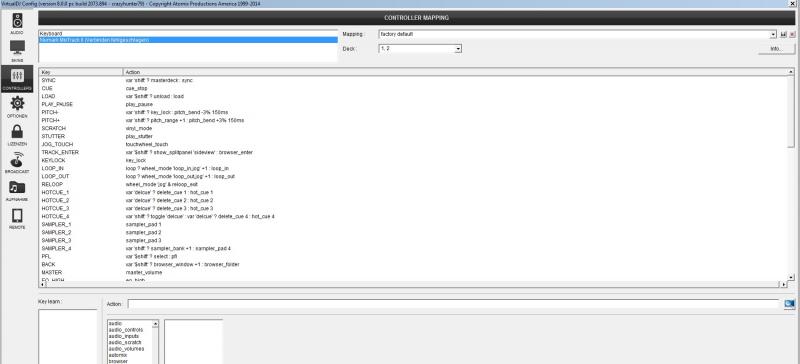Click the save mapping icon
This screenshot has width=800, height=364.
click(x=783, y=34)
